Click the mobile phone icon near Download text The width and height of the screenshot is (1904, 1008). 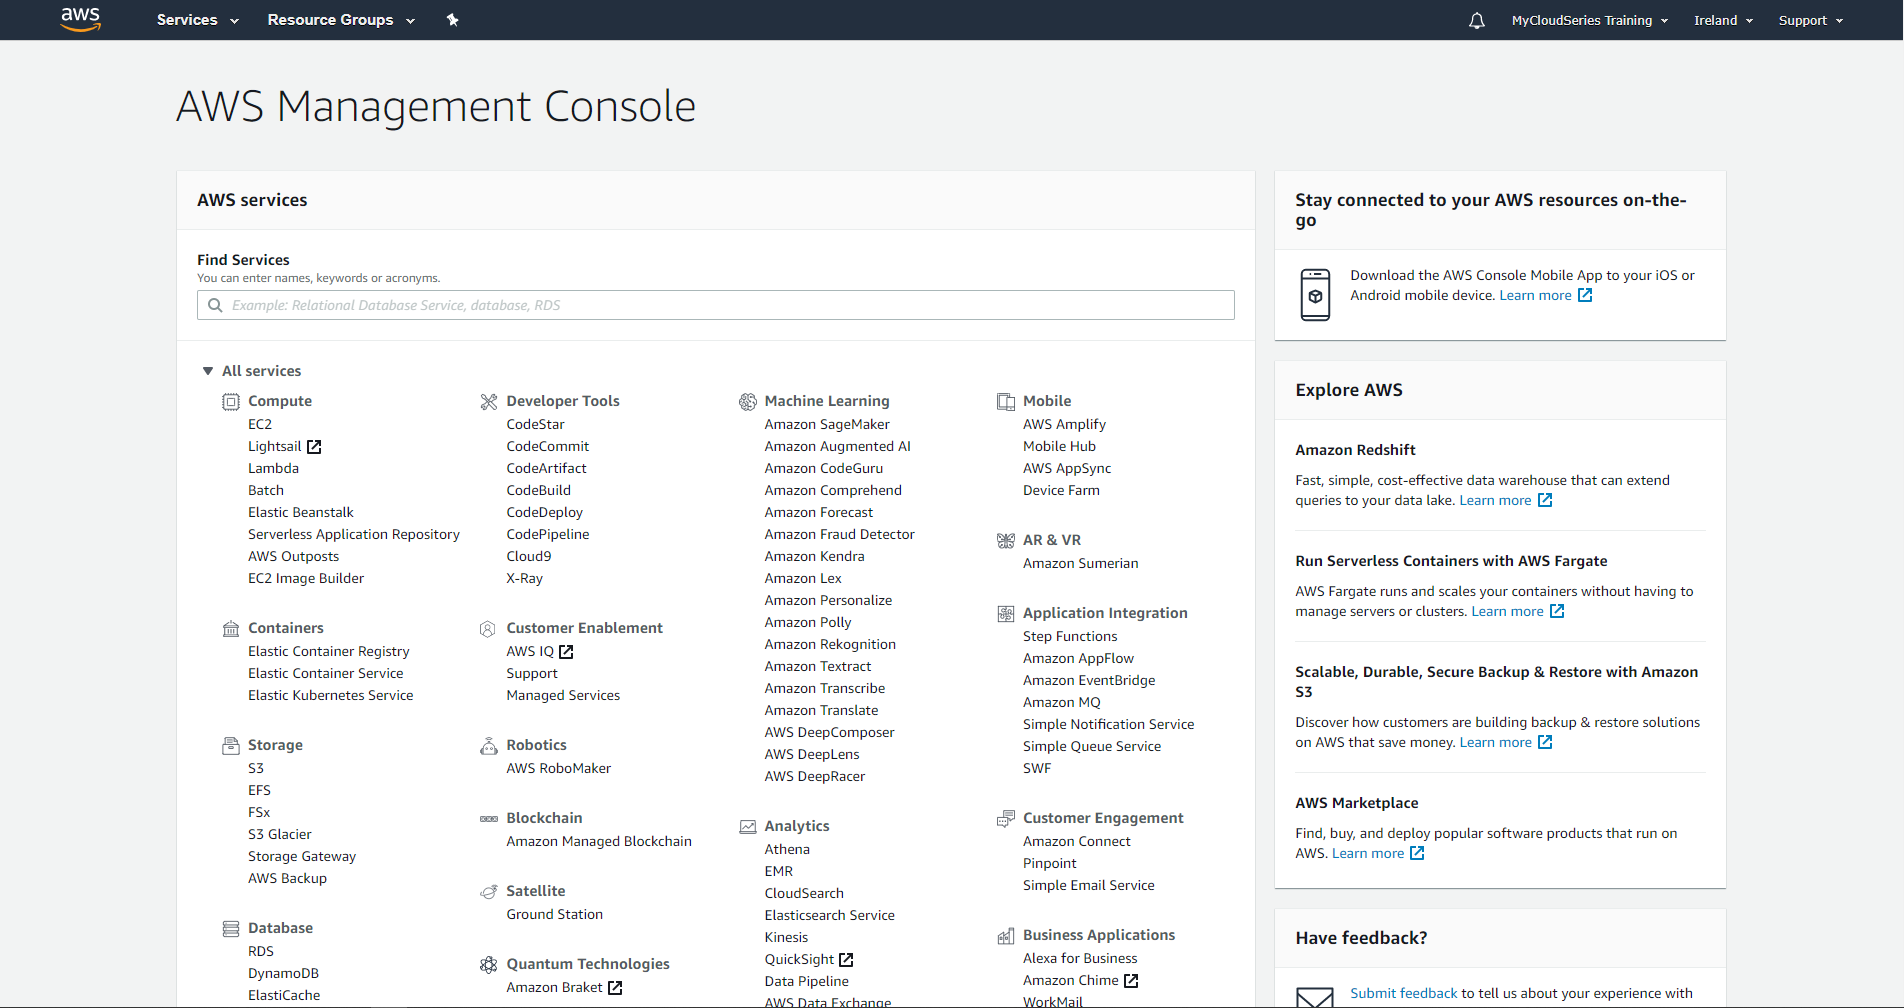pos(1315,294)
